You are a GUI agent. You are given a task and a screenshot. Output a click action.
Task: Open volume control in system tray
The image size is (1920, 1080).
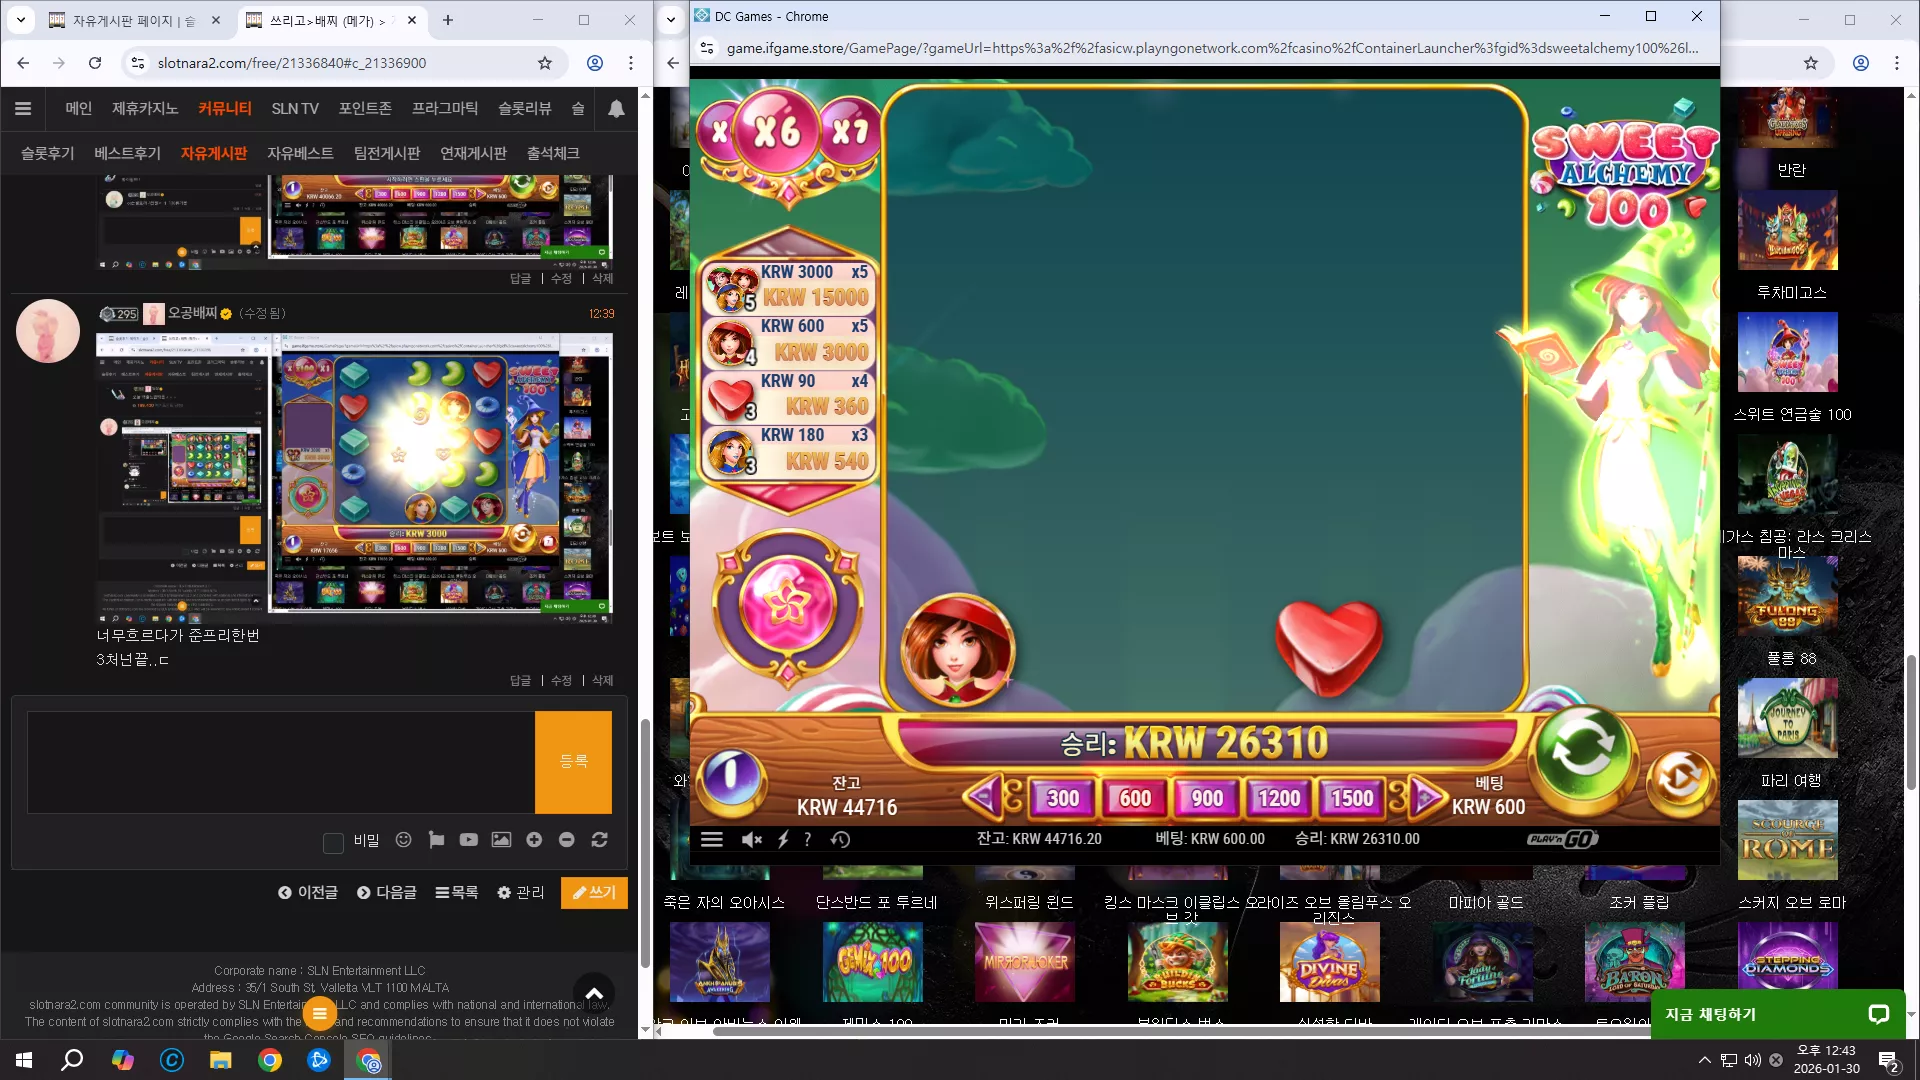click(x=1753, y=1060)
